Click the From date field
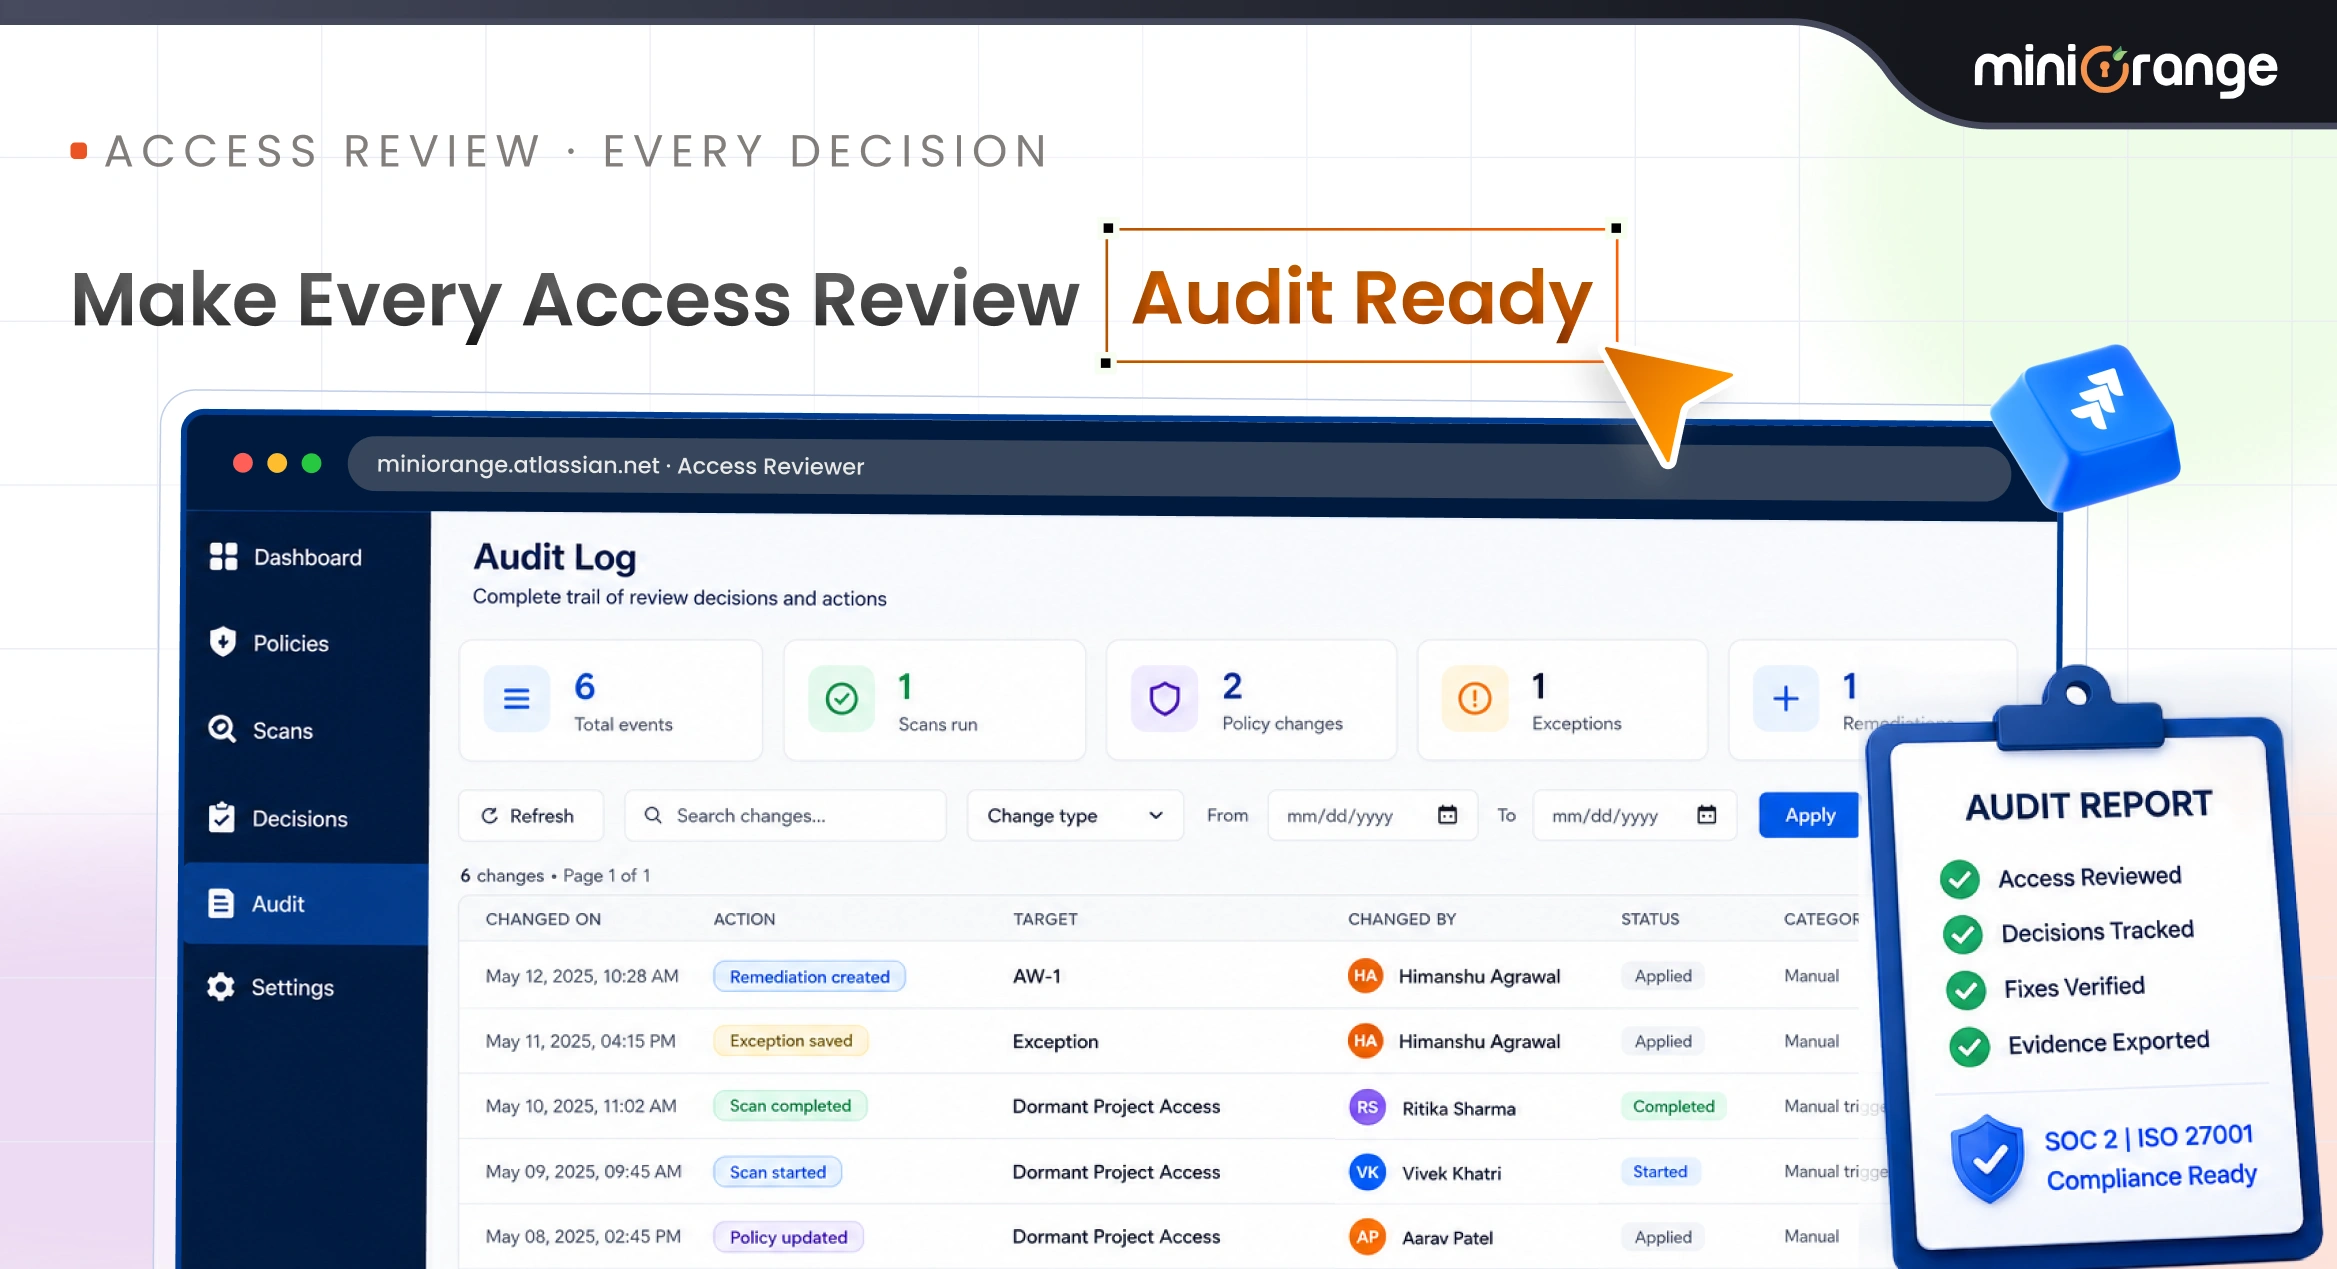The image size is (2337, 1269). 1372,816
